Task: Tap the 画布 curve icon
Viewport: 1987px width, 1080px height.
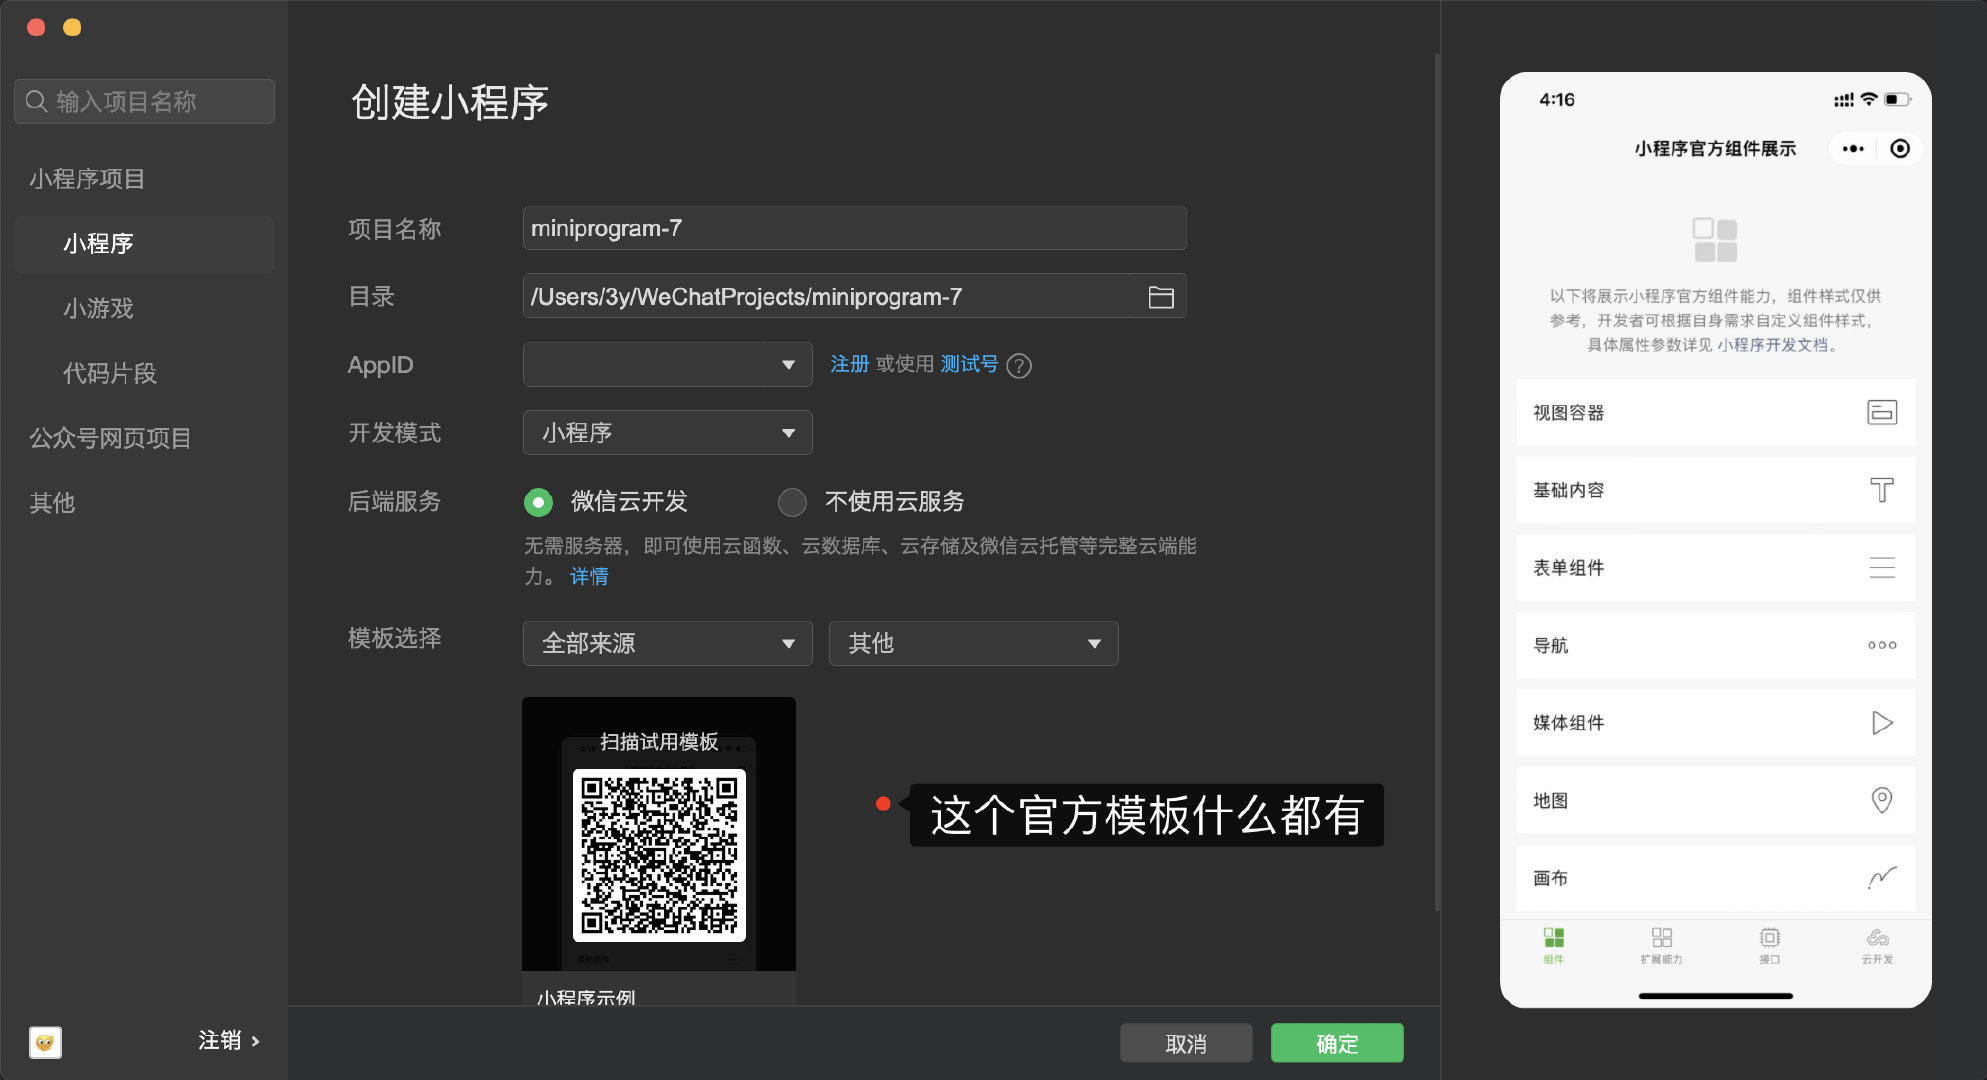Action: tap(1882, 878)
